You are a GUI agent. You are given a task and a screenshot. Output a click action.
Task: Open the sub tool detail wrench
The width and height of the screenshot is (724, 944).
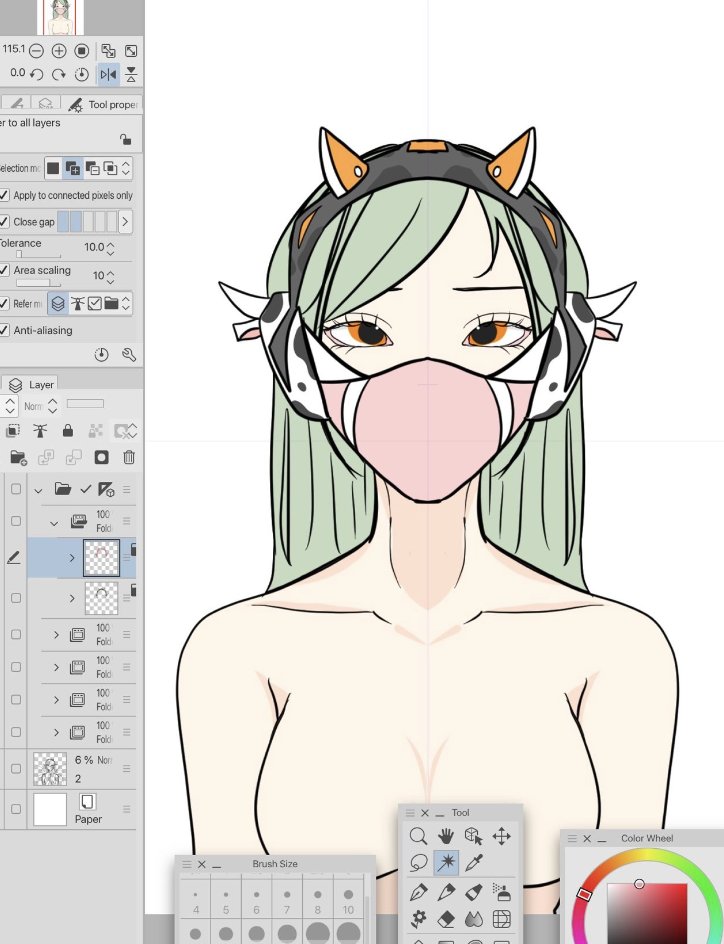[x=129, y=355]
